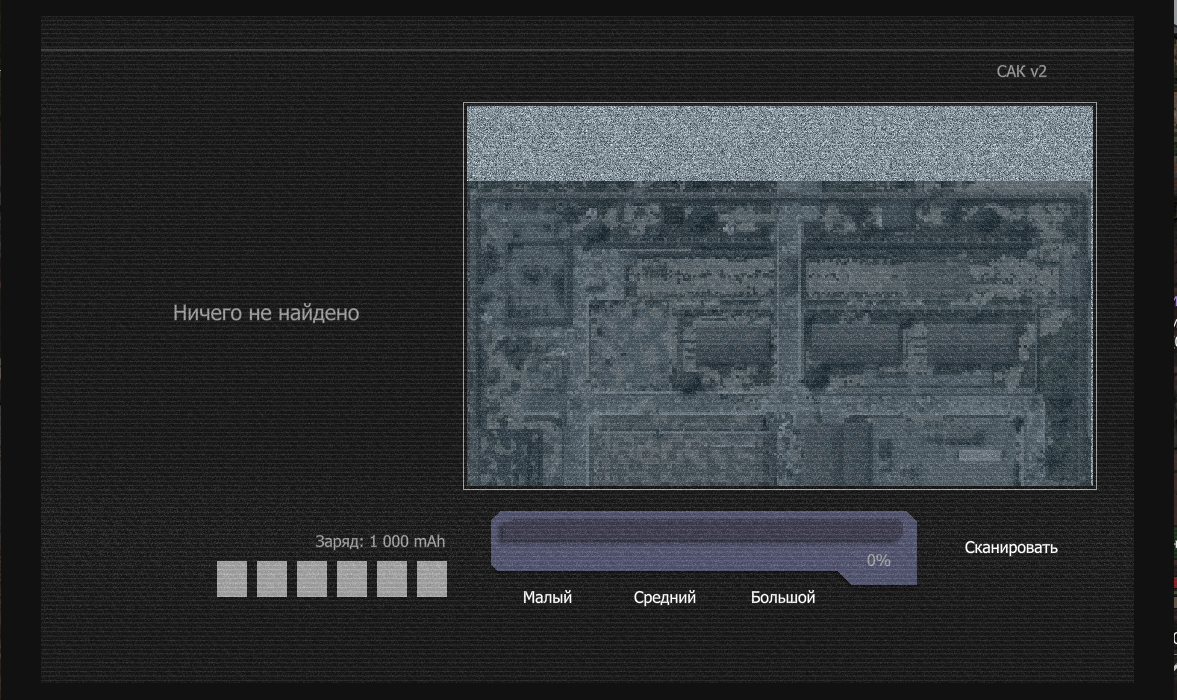Screen dimensions: 1177x700
Task: Click the 0% progress value
Action: (878, 560)
